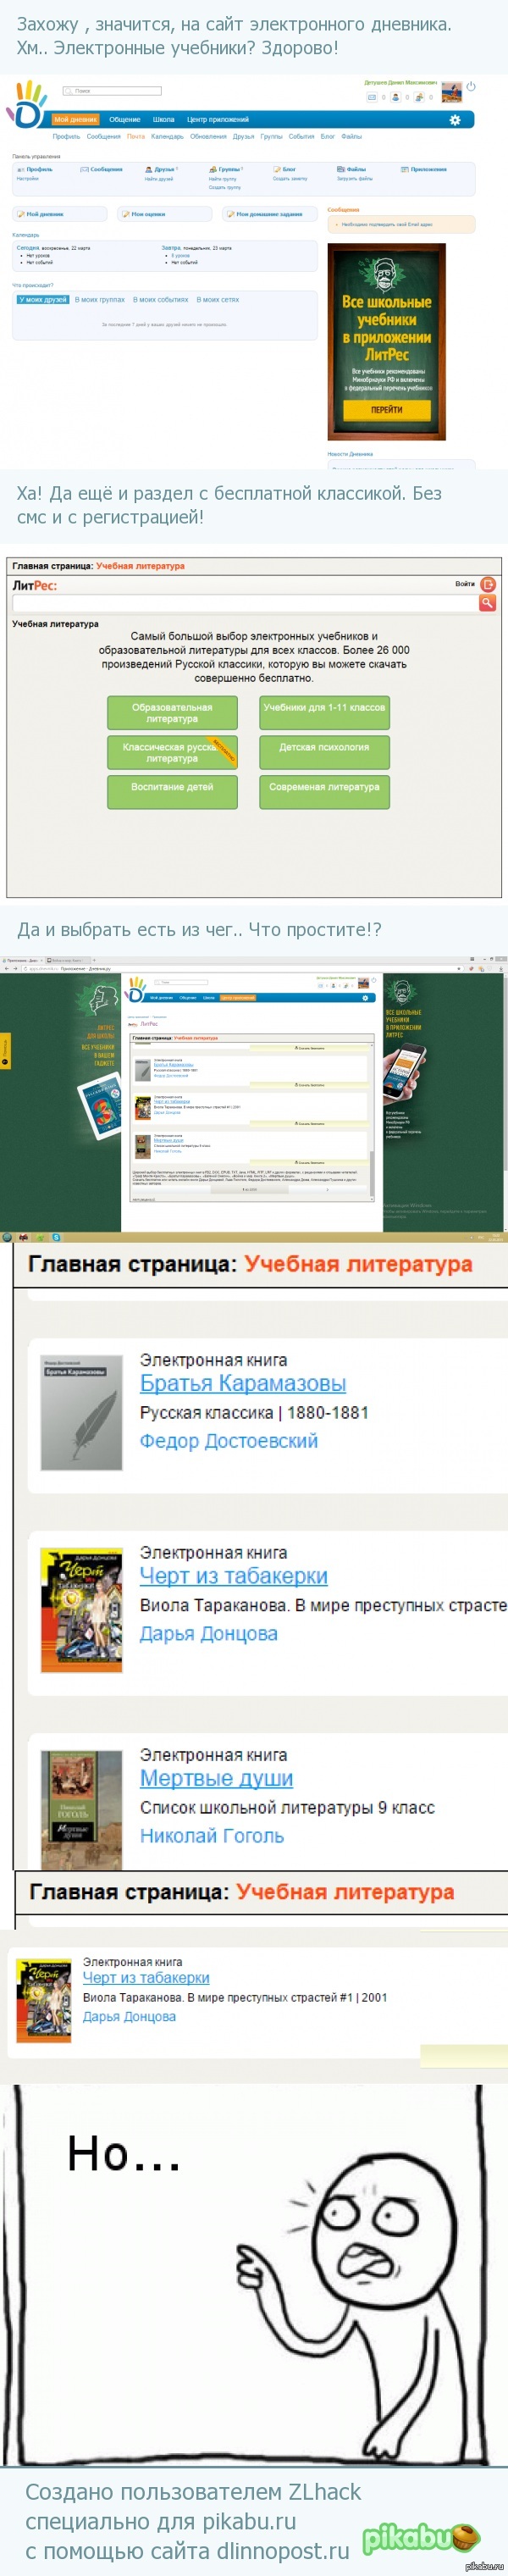Viewport: 508px width, 2576px height.
Task: Open the "Файлы" submenu link
Action: [351, 136]
